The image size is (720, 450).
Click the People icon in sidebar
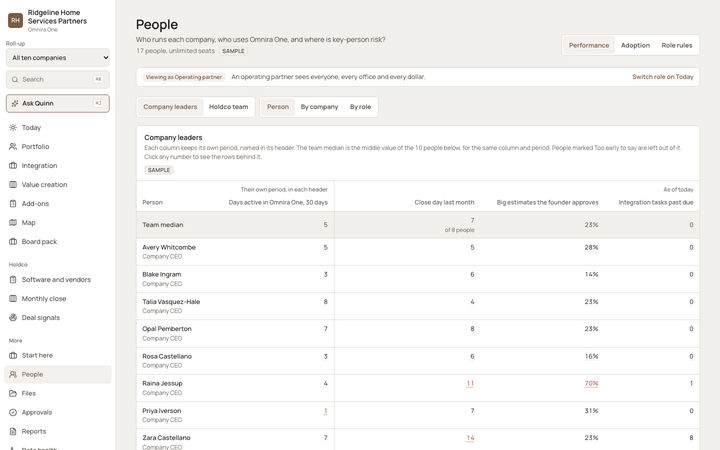[13, 374]
